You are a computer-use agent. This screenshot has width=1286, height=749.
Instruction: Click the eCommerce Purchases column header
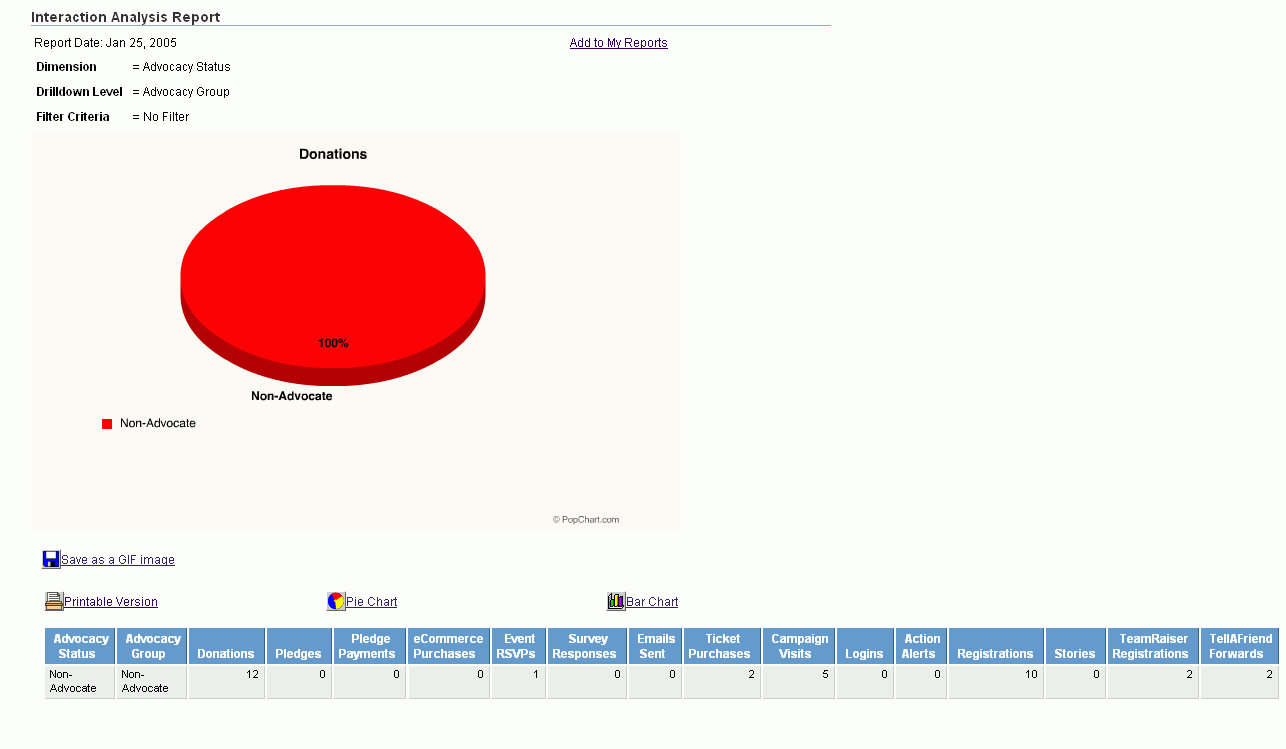(x=449, y=646)
